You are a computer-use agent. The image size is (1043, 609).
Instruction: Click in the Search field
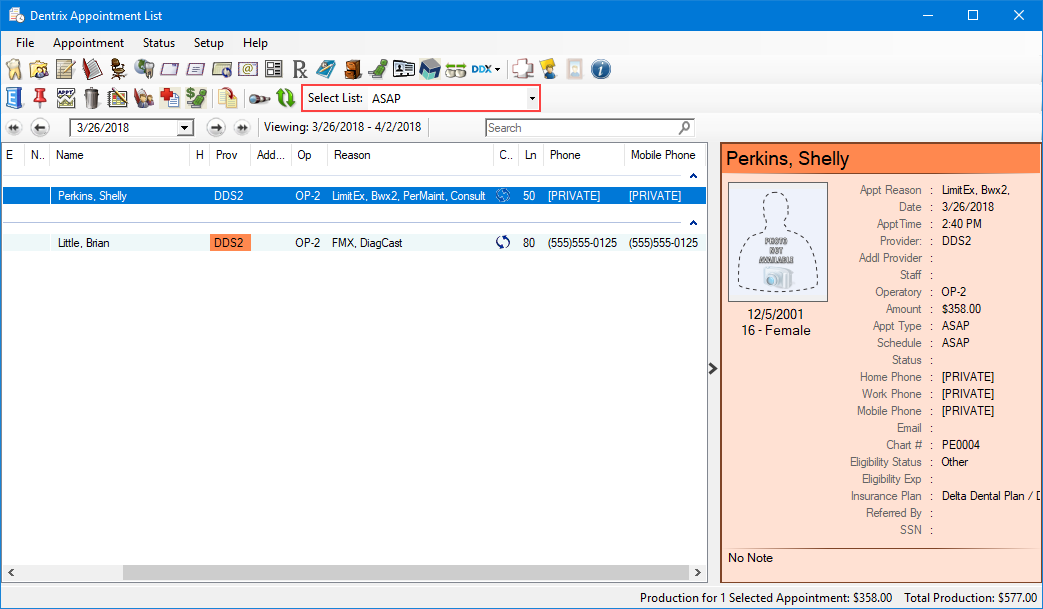coord(580,128)
